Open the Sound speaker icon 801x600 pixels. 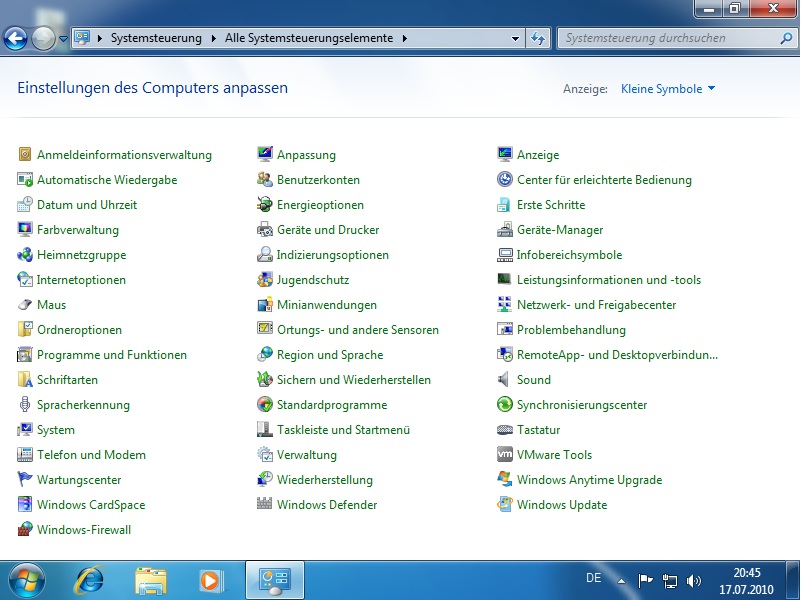(506, 380)
